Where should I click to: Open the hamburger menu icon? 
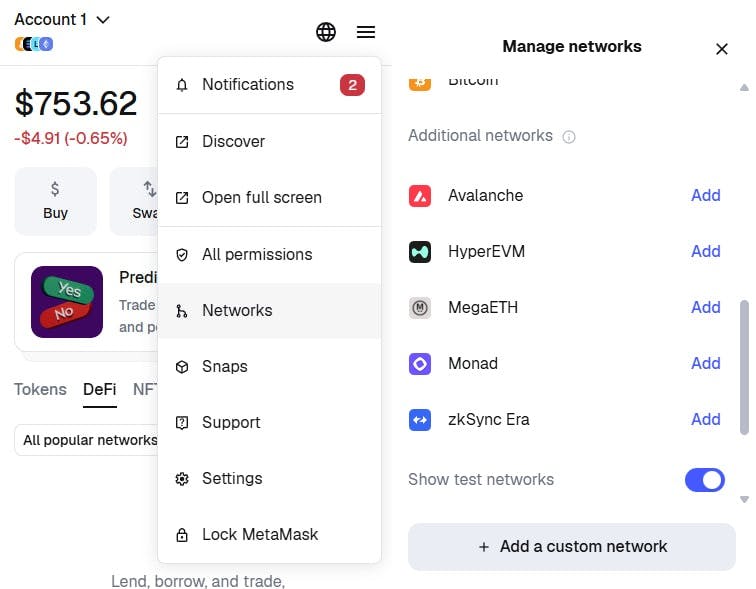[x=365, y=32]
